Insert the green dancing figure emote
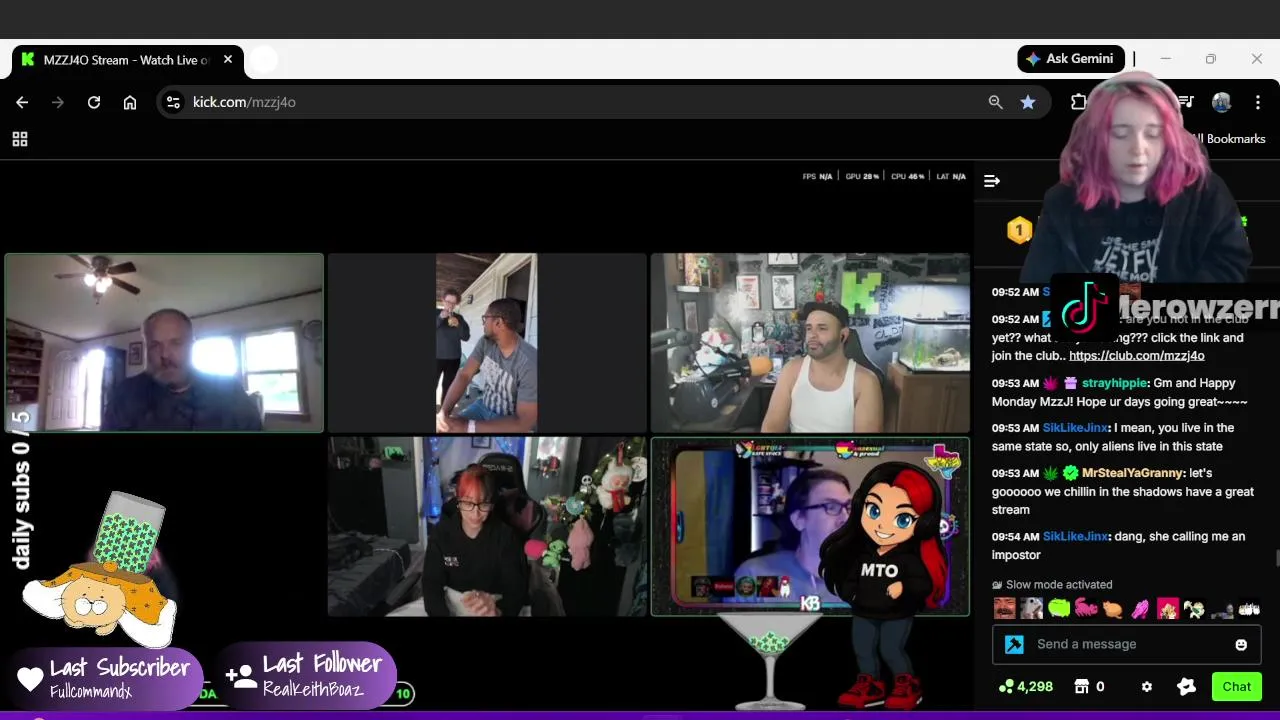 coord(1194,608)
